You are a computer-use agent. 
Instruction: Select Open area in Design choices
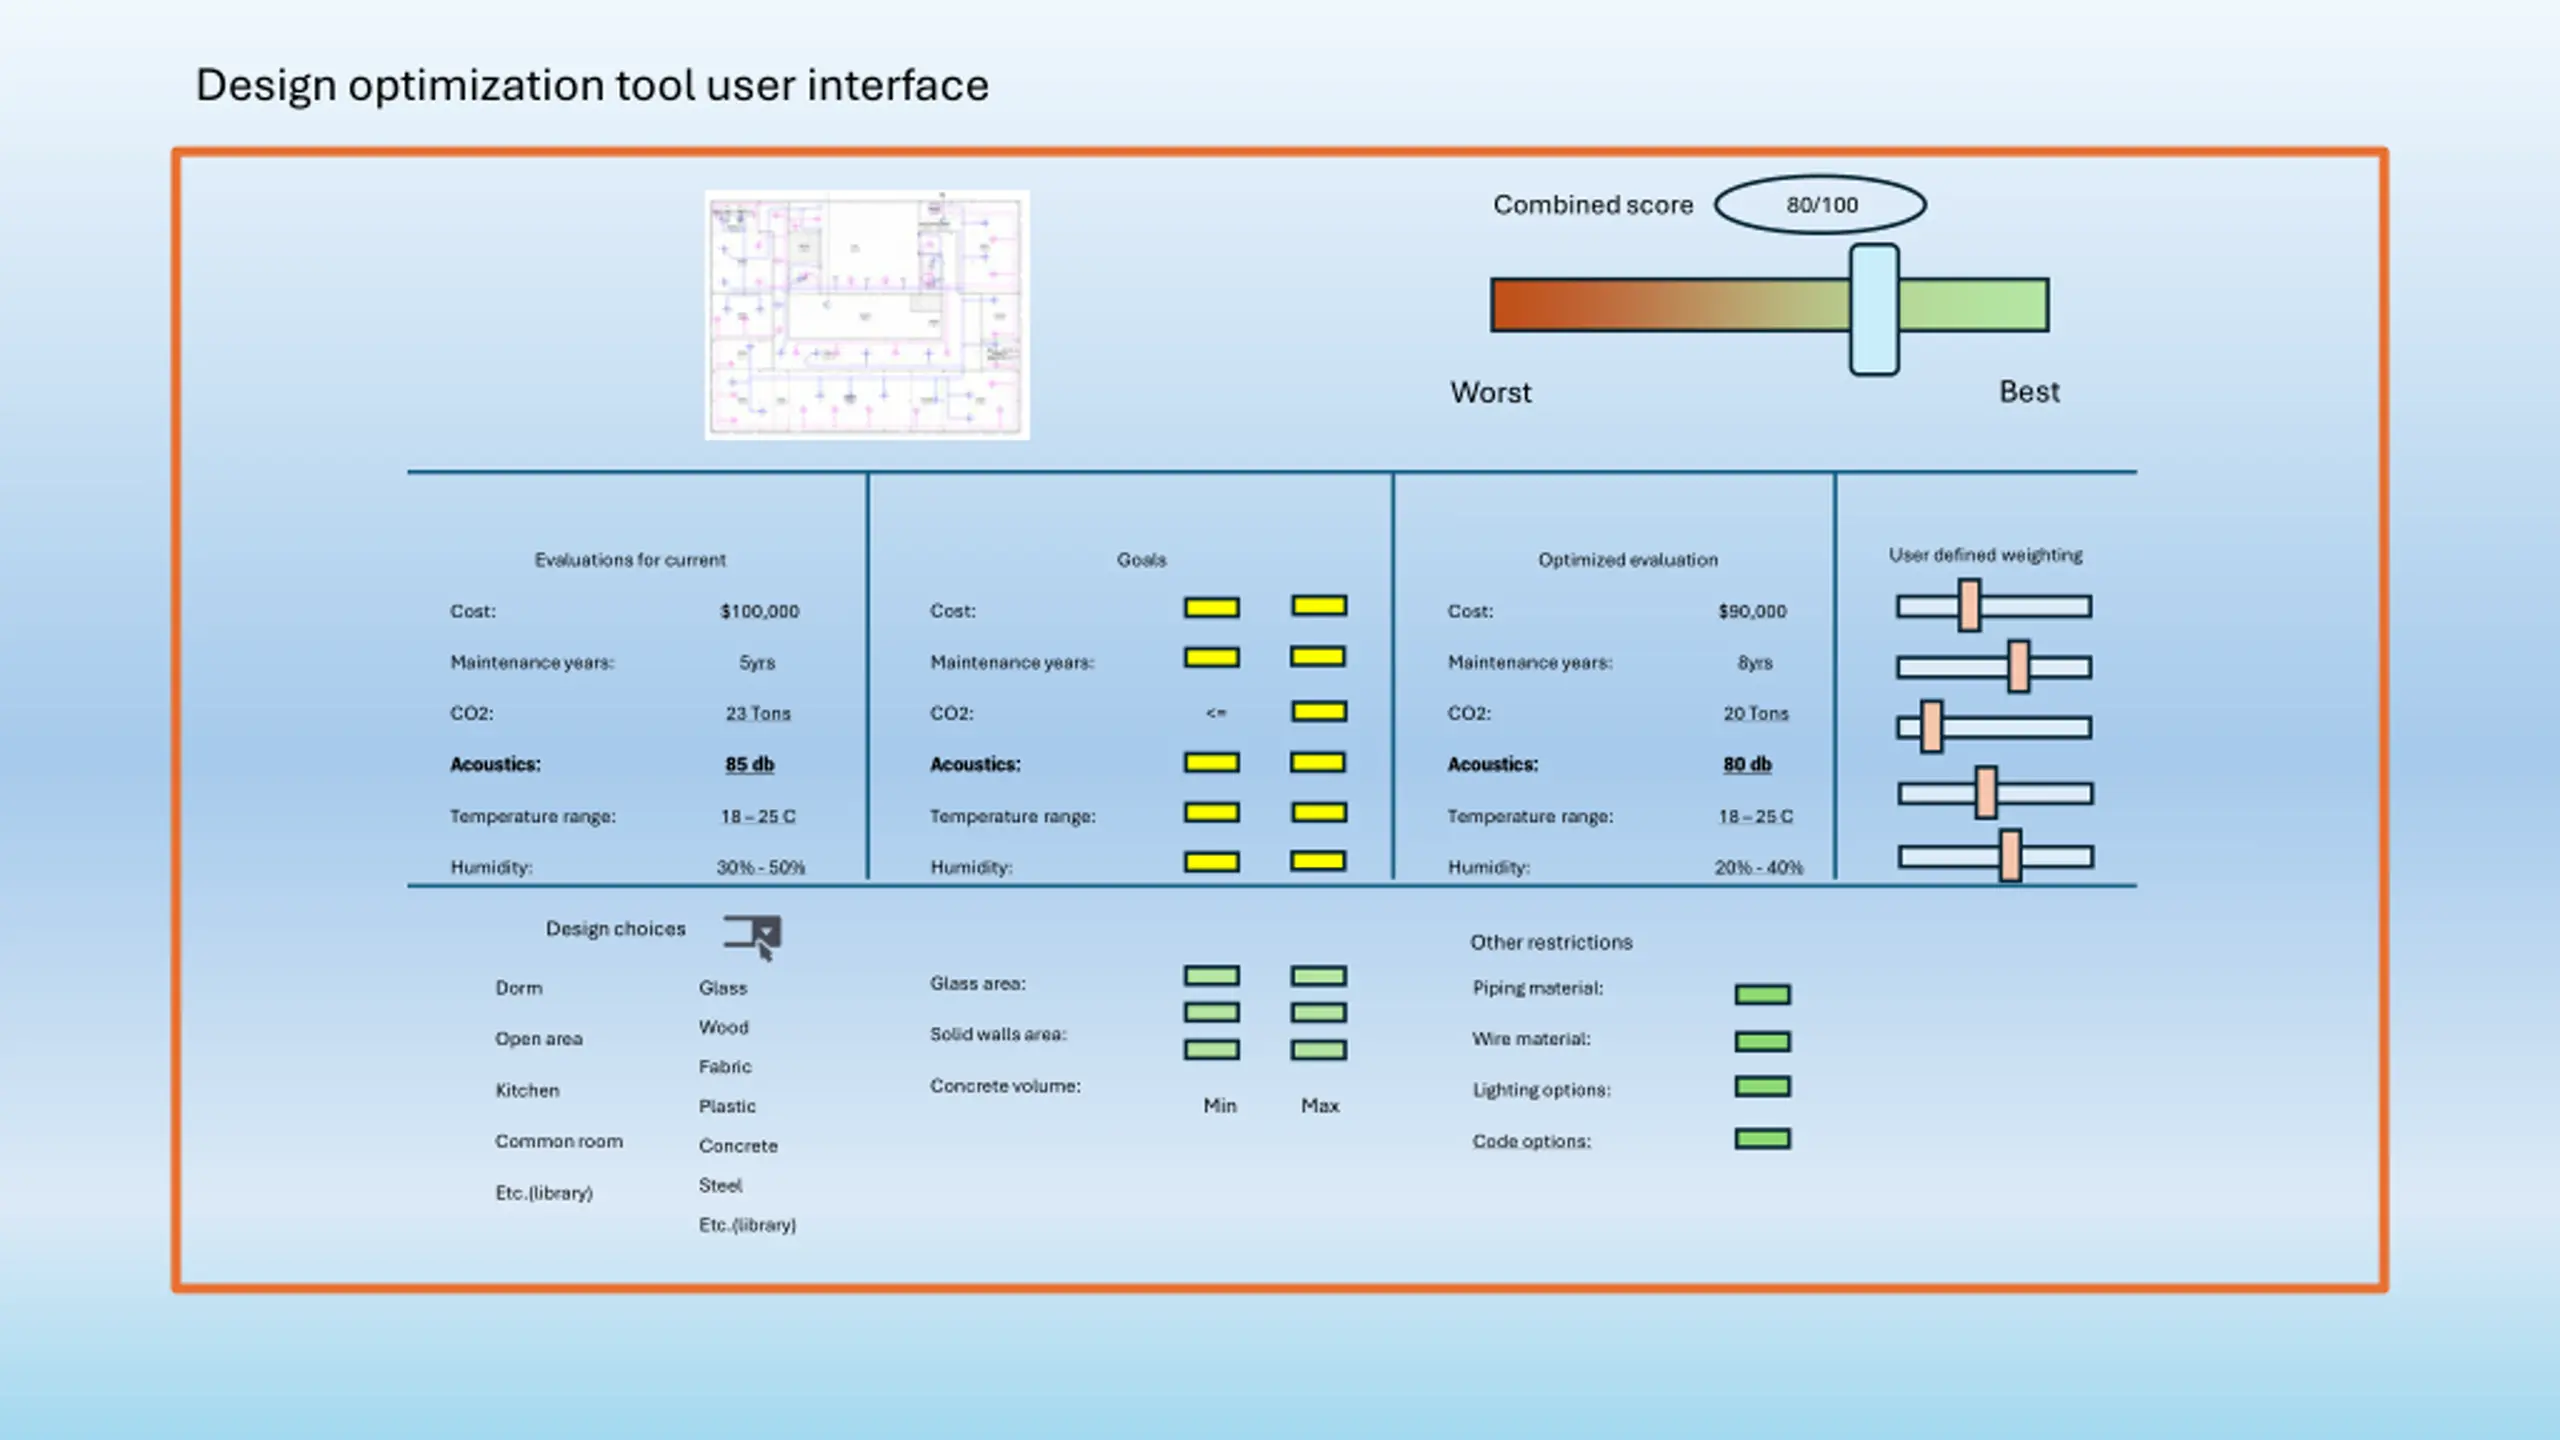pos(539,1039)
